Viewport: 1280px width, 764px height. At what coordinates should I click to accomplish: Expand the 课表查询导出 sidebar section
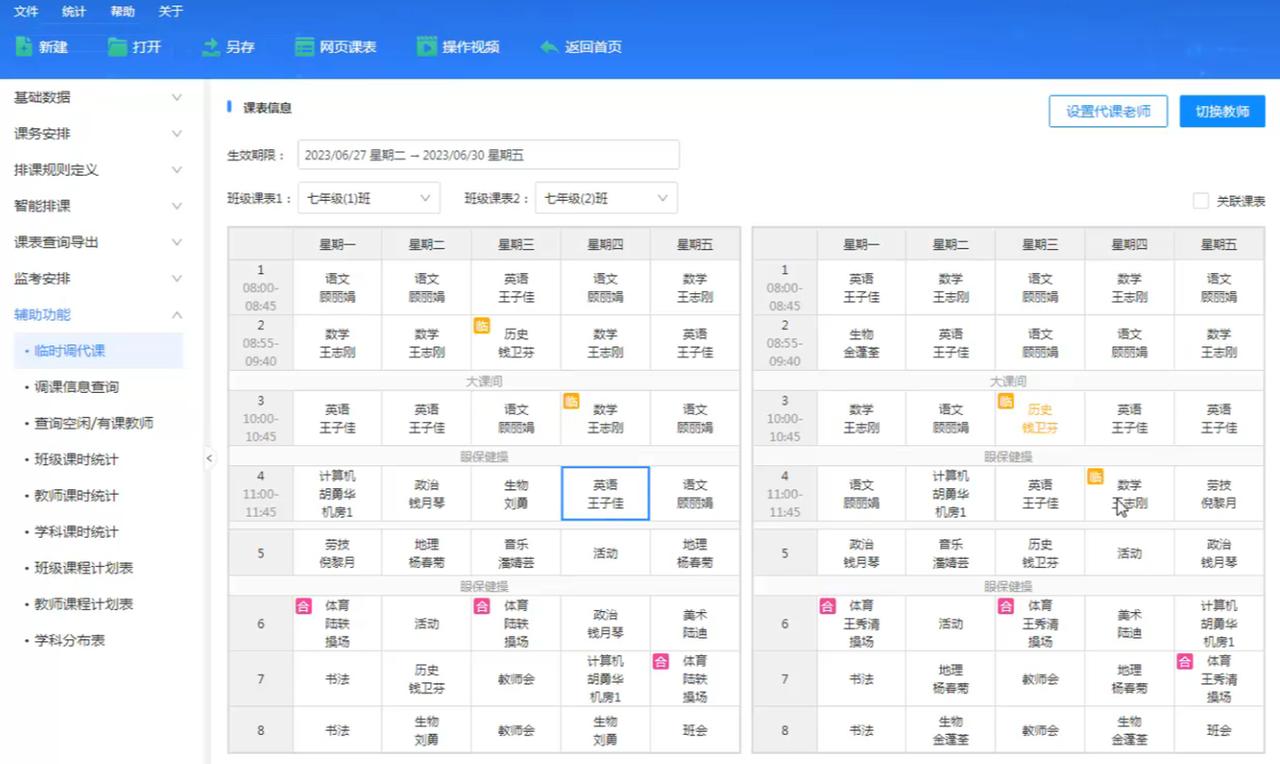(177, 242)
